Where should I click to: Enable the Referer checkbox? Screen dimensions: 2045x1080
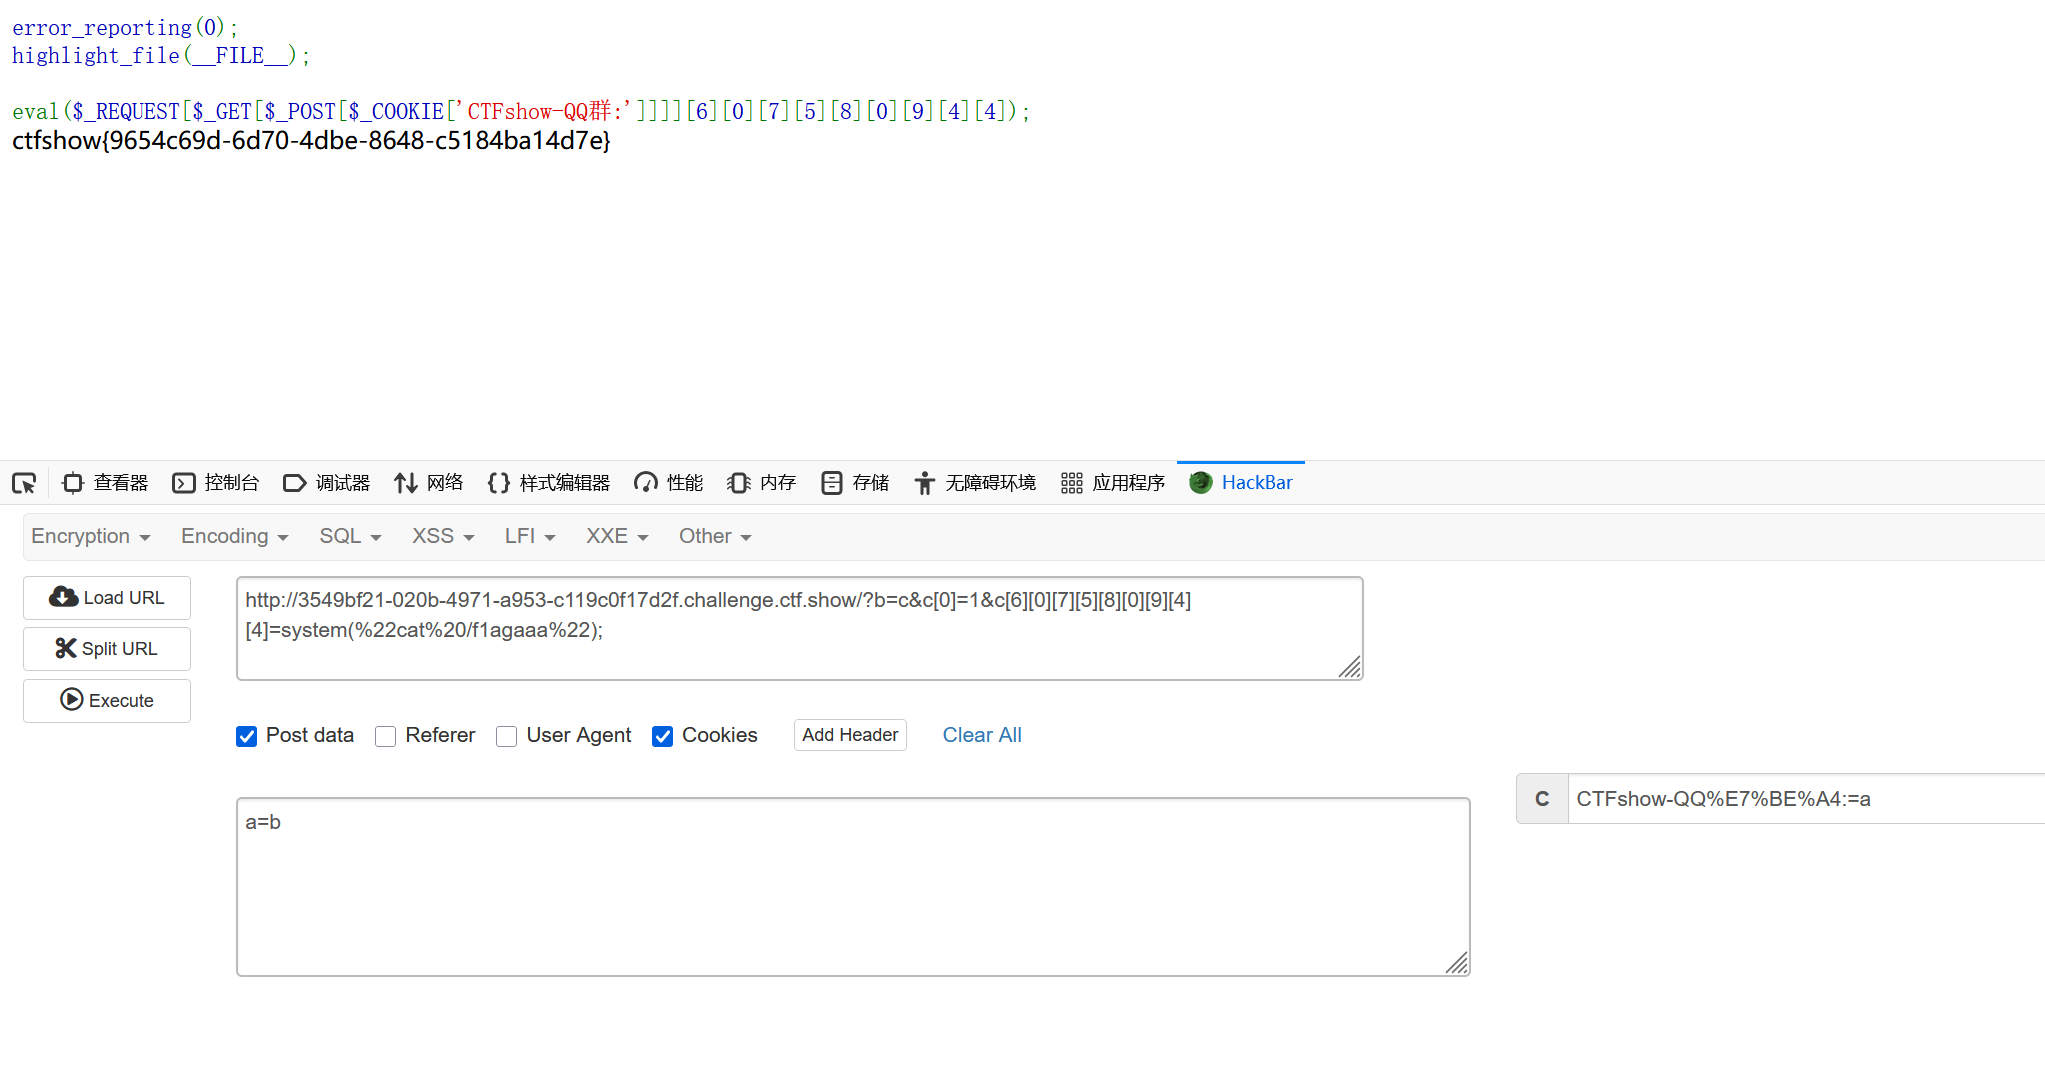click(386, 737)
